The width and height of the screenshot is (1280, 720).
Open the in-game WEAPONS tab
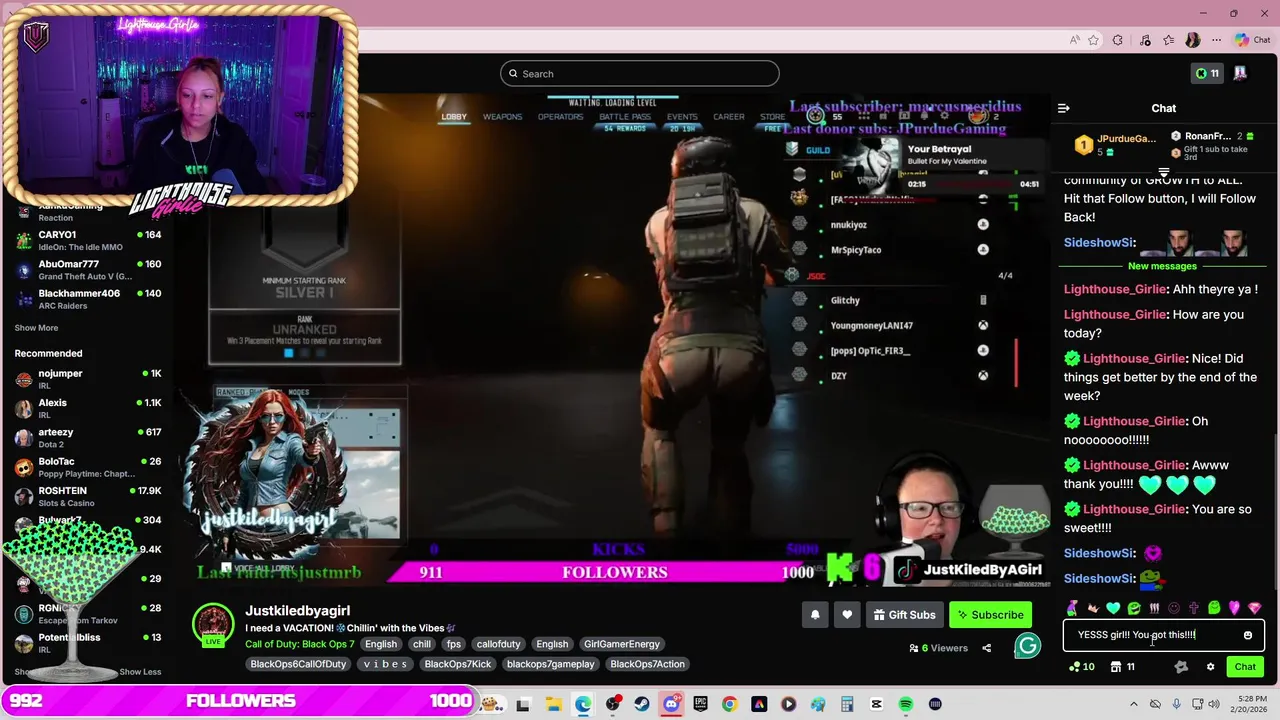pos(502,117)
